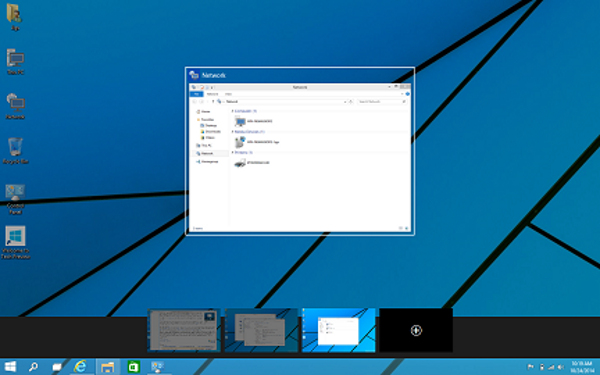The image size is (600, 375).
Task: Click the taskbar icon right of Store
Action: tap(158, 367)
